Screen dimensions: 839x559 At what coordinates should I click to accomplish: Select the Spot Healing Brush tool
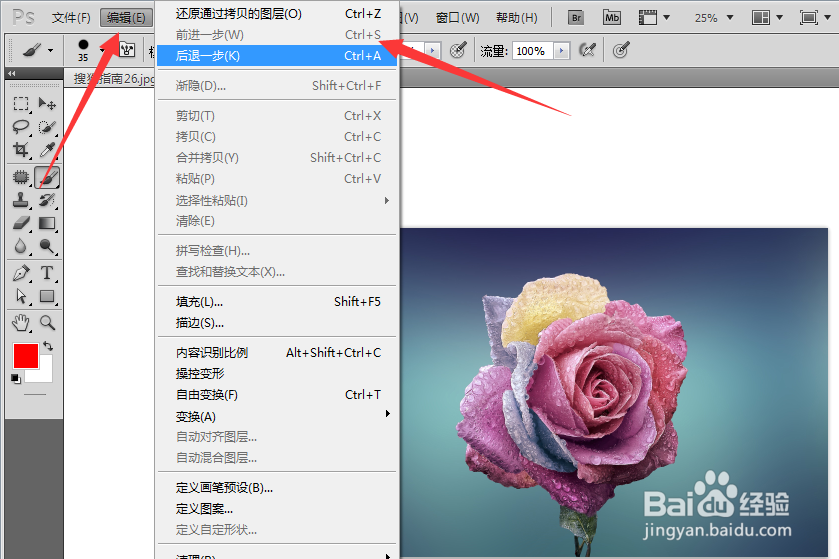(21, 177)
